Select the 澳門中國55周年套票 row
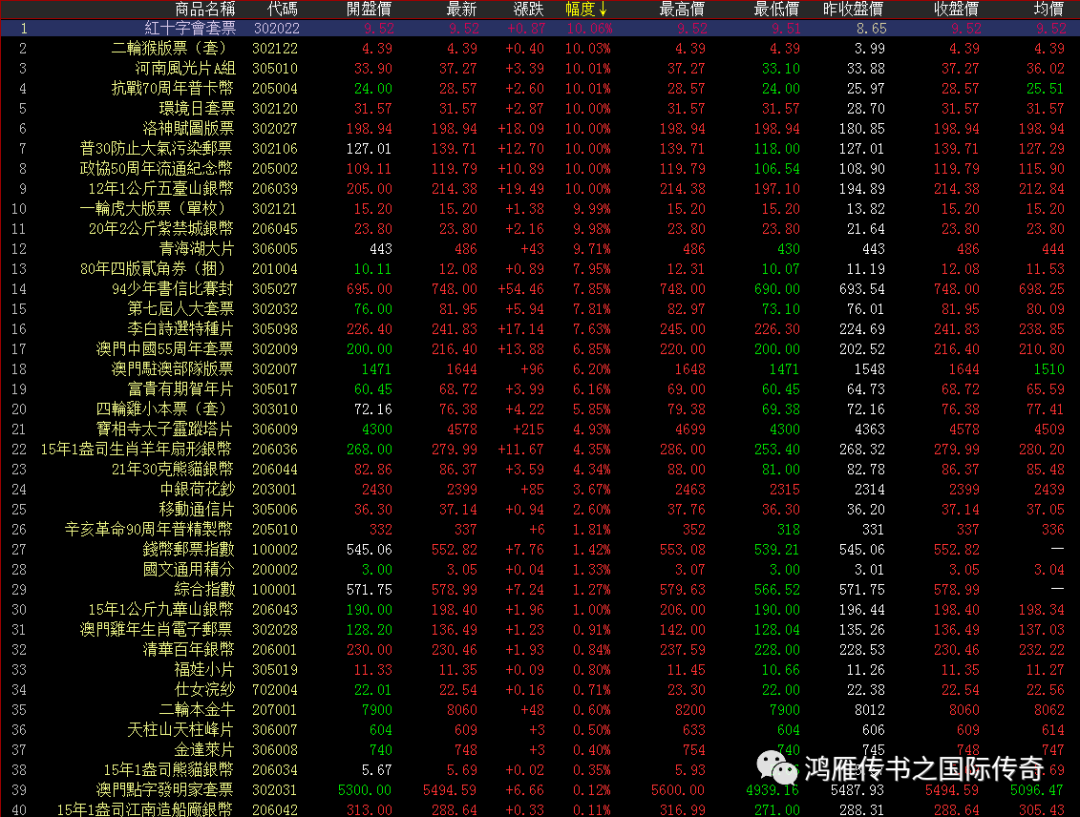1080x817 pixels. 540,349
